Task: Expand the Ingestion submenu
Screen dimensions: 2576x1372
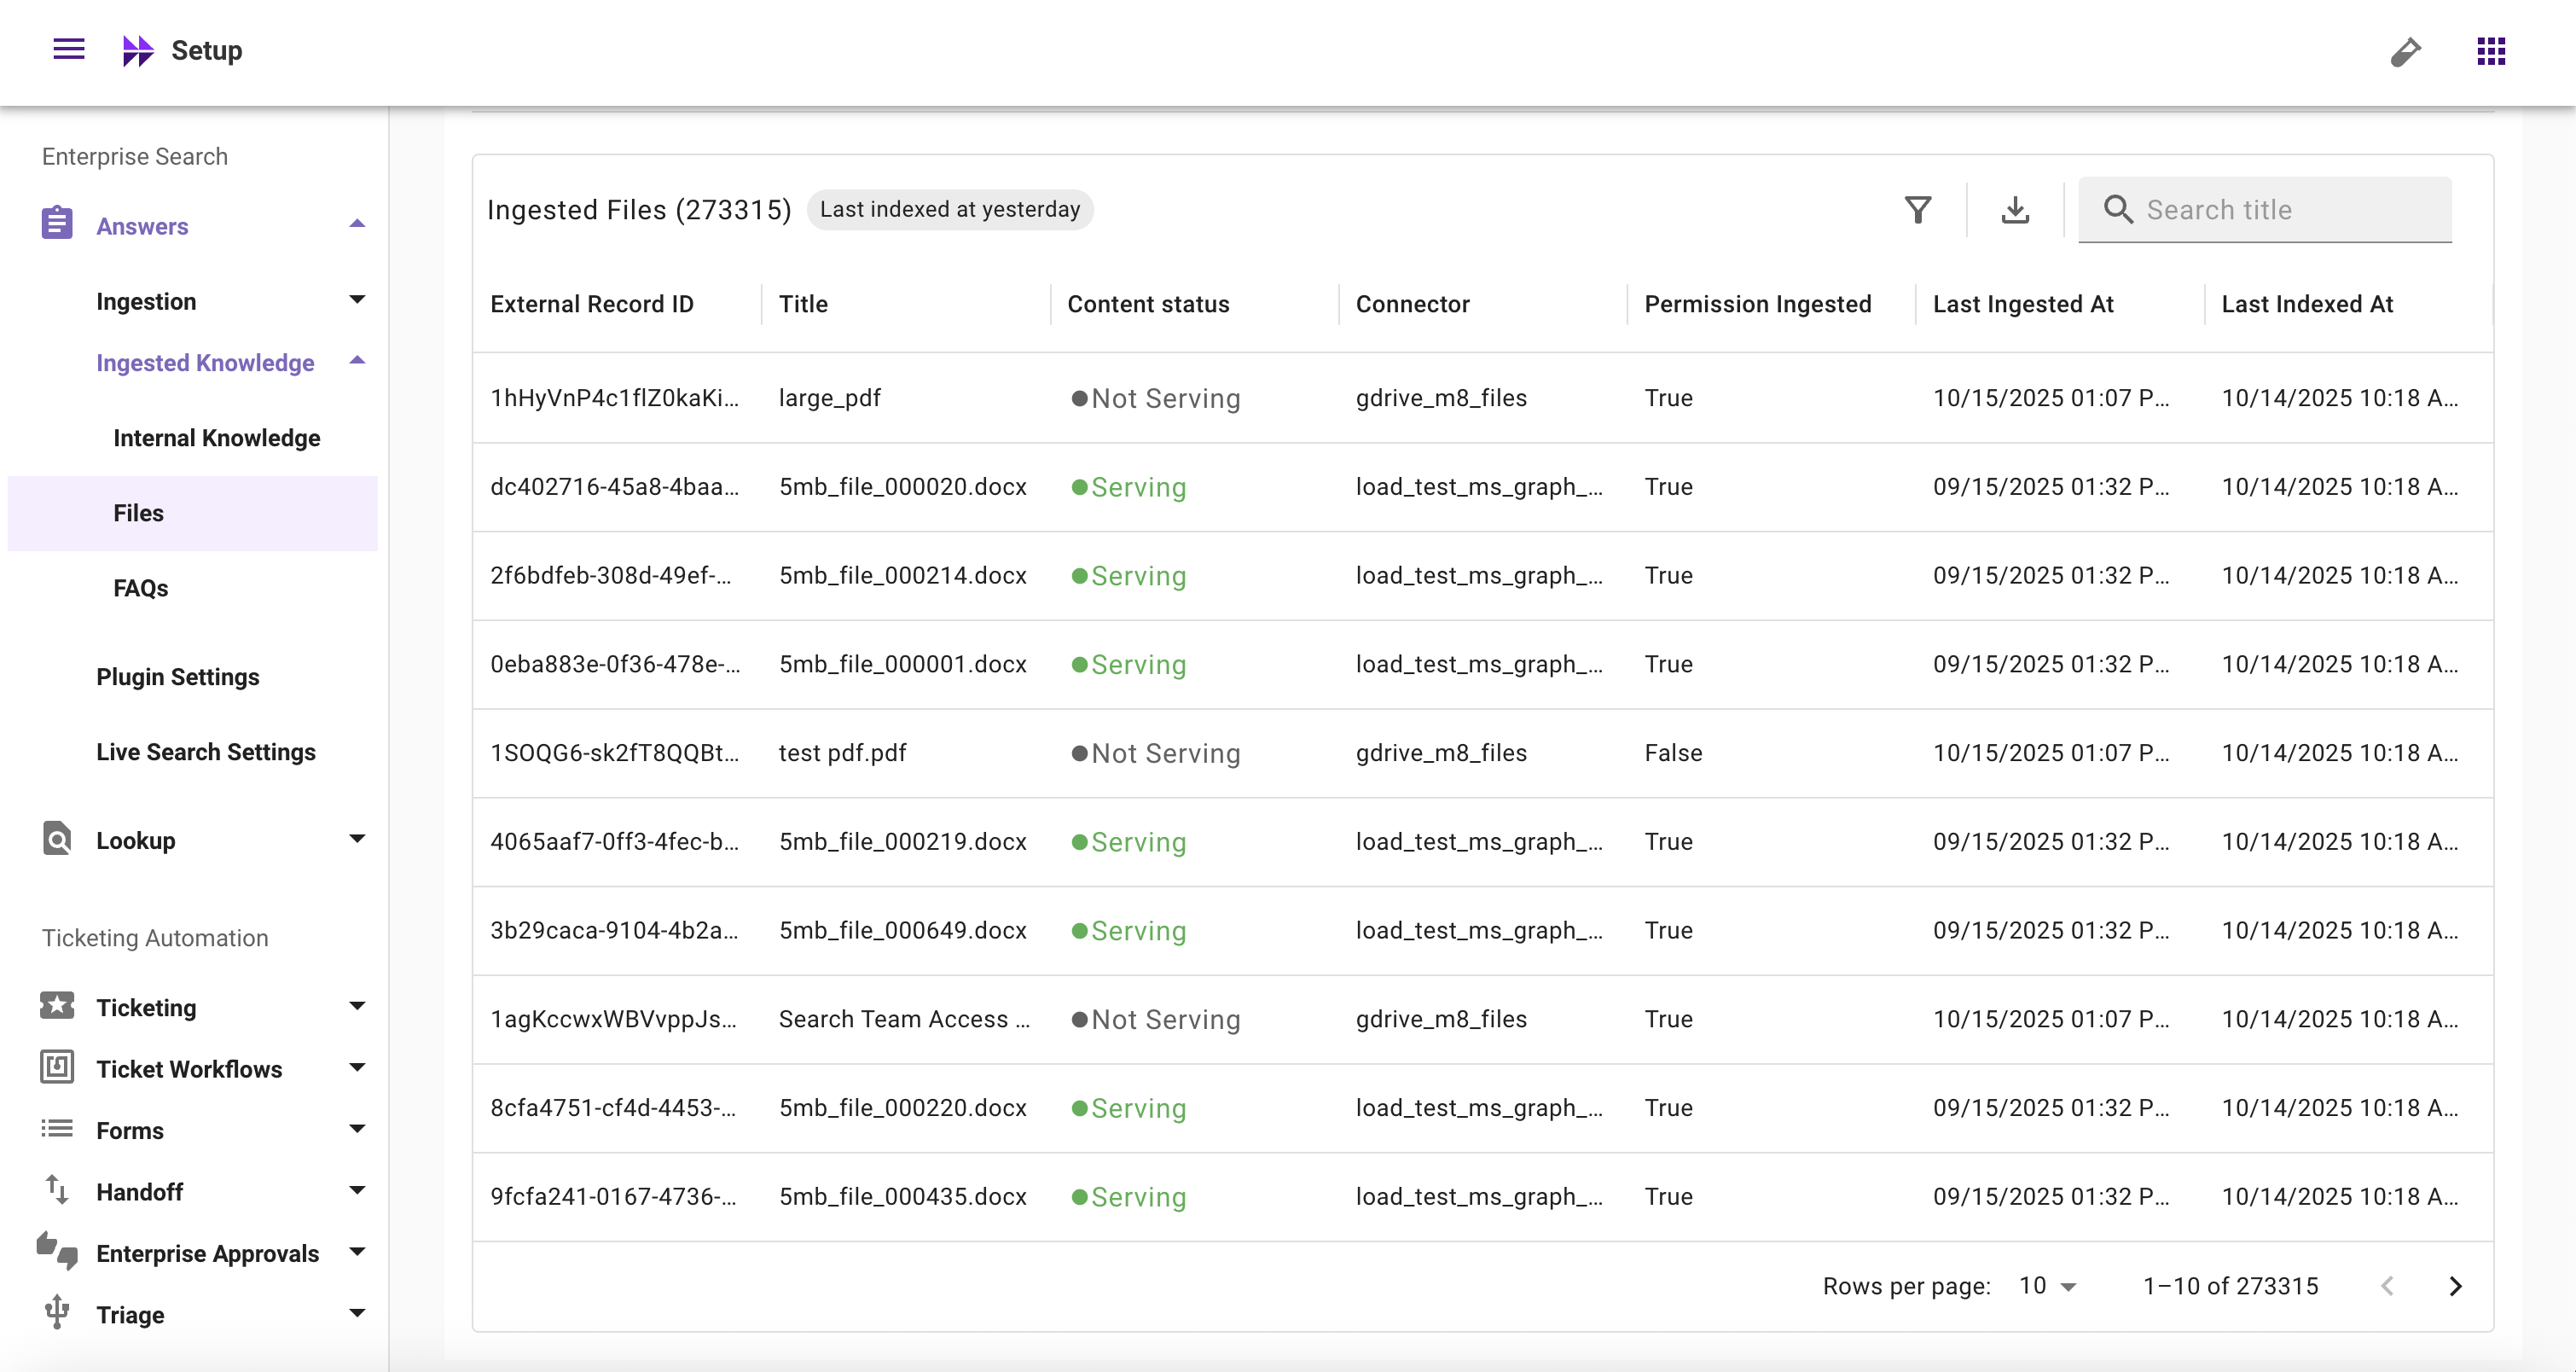Action: point(357,300)
